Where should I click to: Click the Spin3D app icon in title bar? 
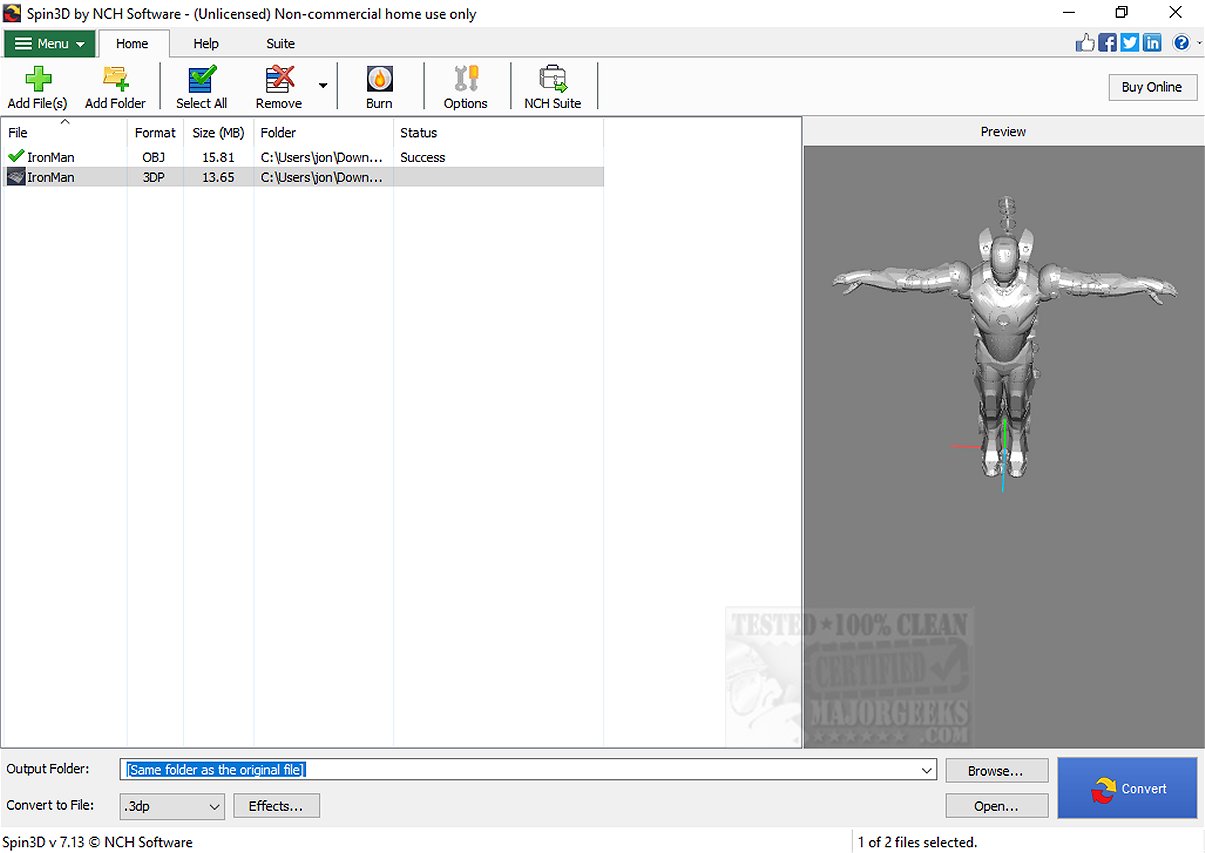(x=12, y=13)
